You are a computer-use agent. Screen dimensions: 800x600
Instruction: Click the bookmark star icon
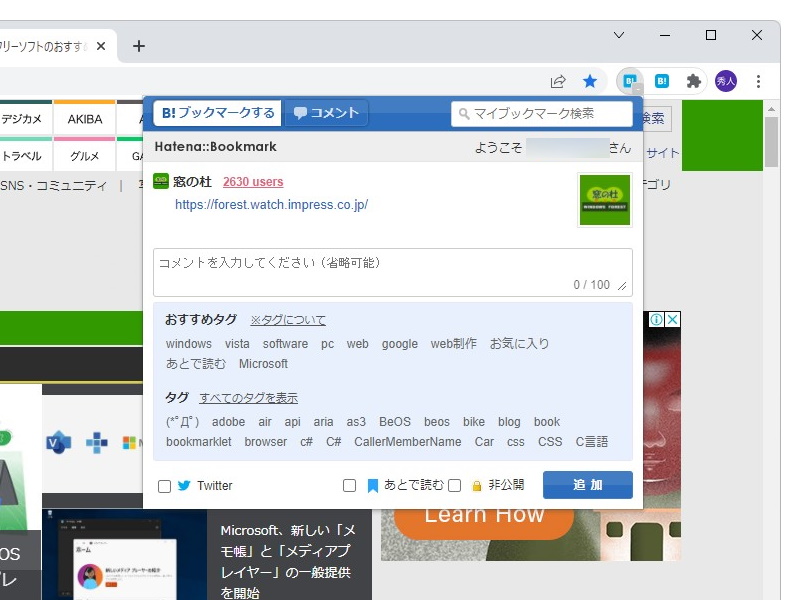[x=590, y=80]
